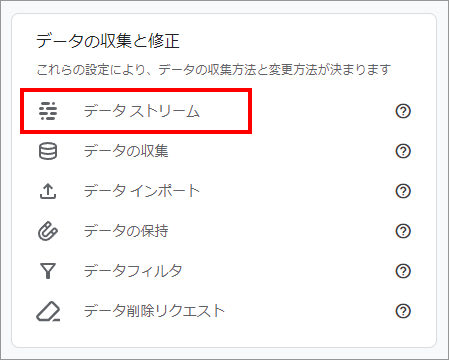Click the upload icon for データ インポート
The height and width of the screenshot is (360, 449).
tap(48, 191)
